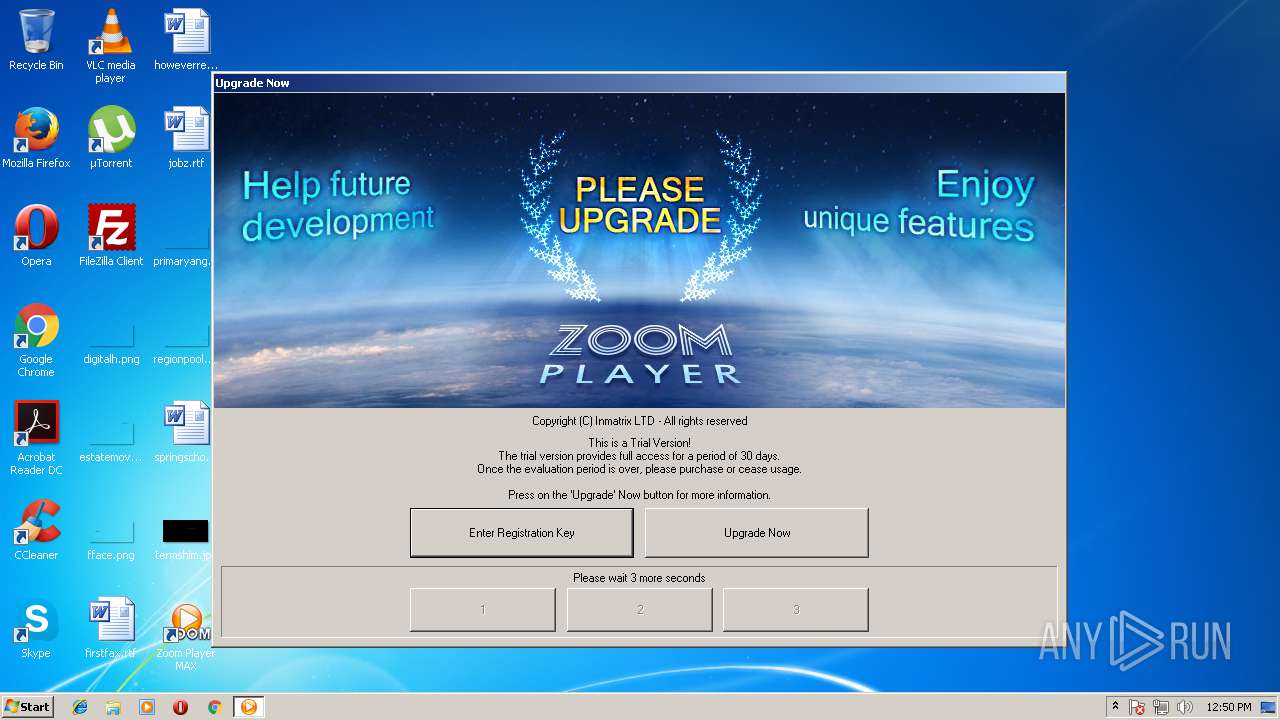Open FileZilla Client shortcut
The width and height of the screenshot is (1280, 720).
110,236
